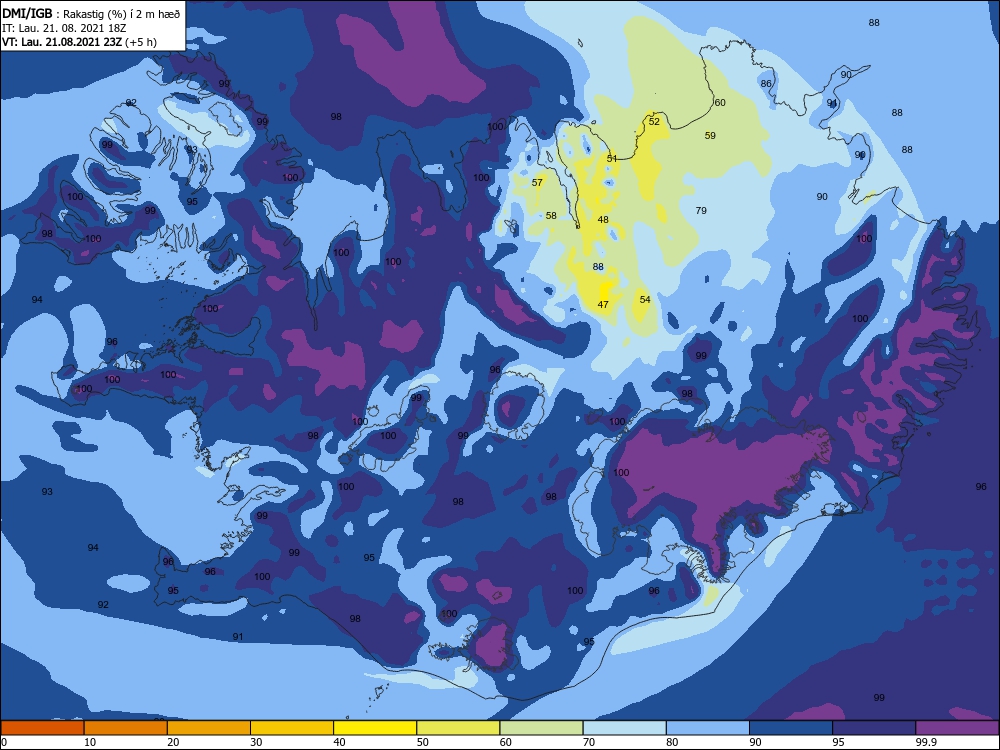Click the 51 humidity value on the map

coord(612,158)
